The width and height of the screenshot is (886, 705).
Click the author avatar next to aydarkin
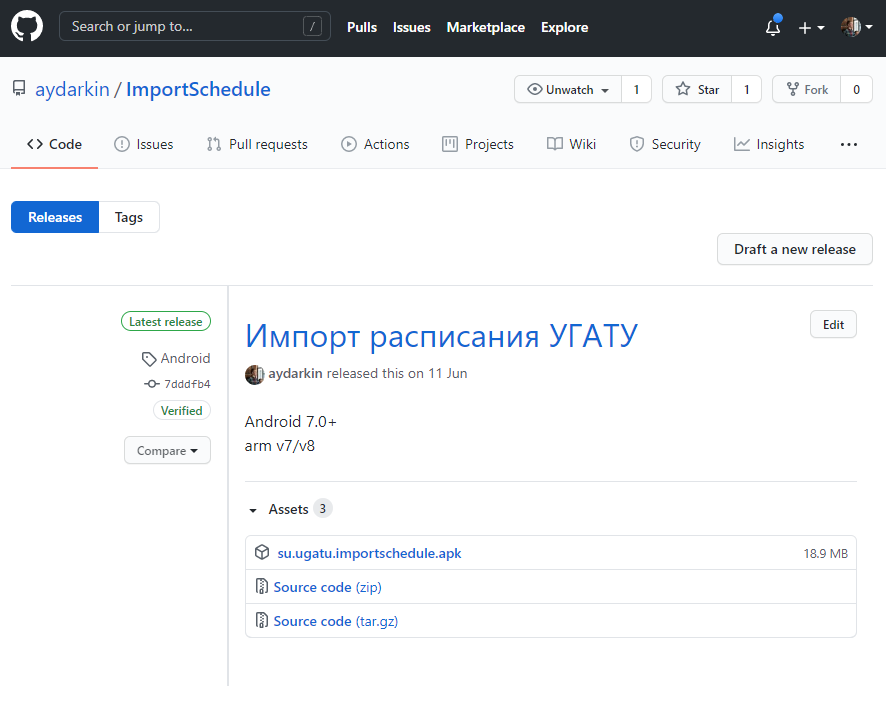(x=255, y=373)
